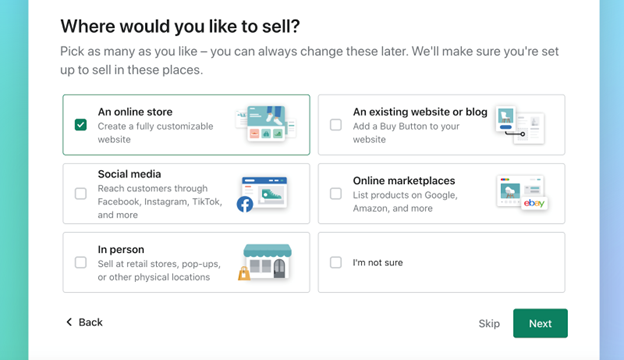Click the retail storefront illustration
Image resolution: width=624 pixels, height=360 pixels.
coord(267,261)
